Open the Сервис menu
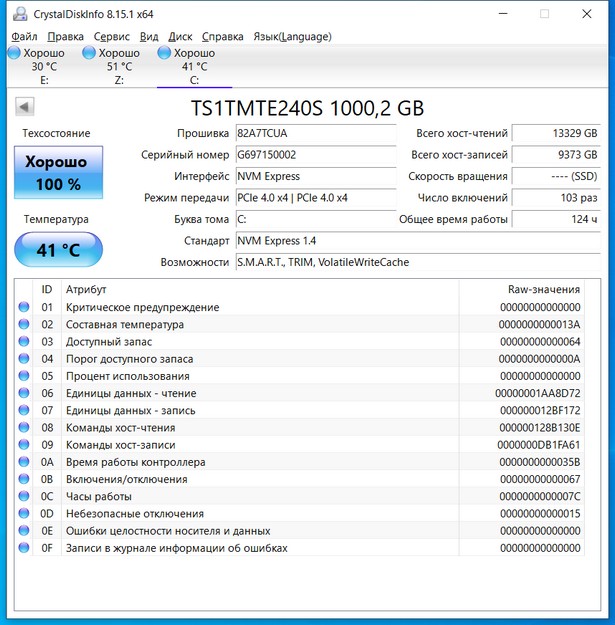Screen dimensions: 615x625 coord(112,37)
